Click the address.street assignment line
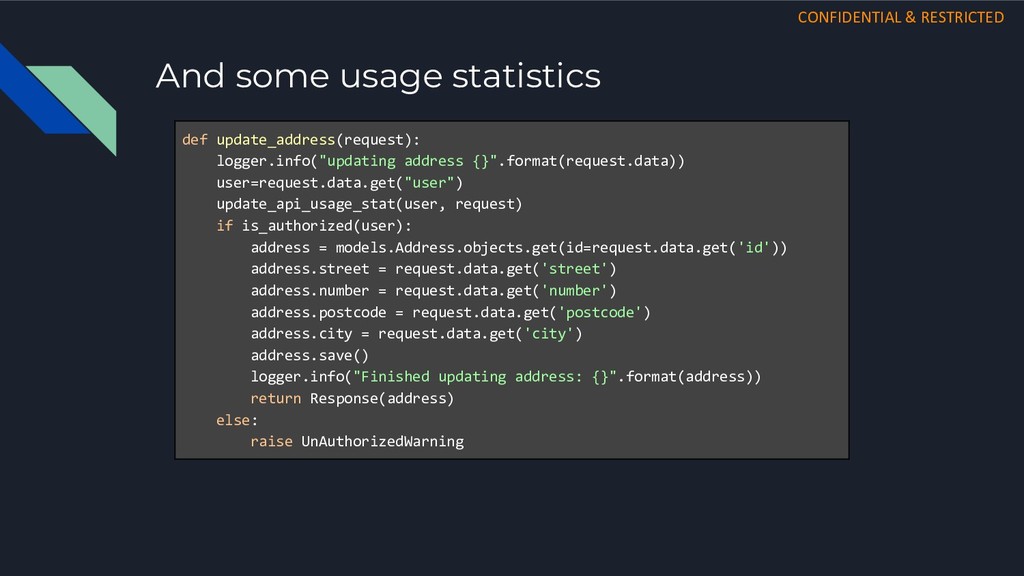Image resolution: width=1024 pixels, height=576 pixels. [x=434, y=269]
